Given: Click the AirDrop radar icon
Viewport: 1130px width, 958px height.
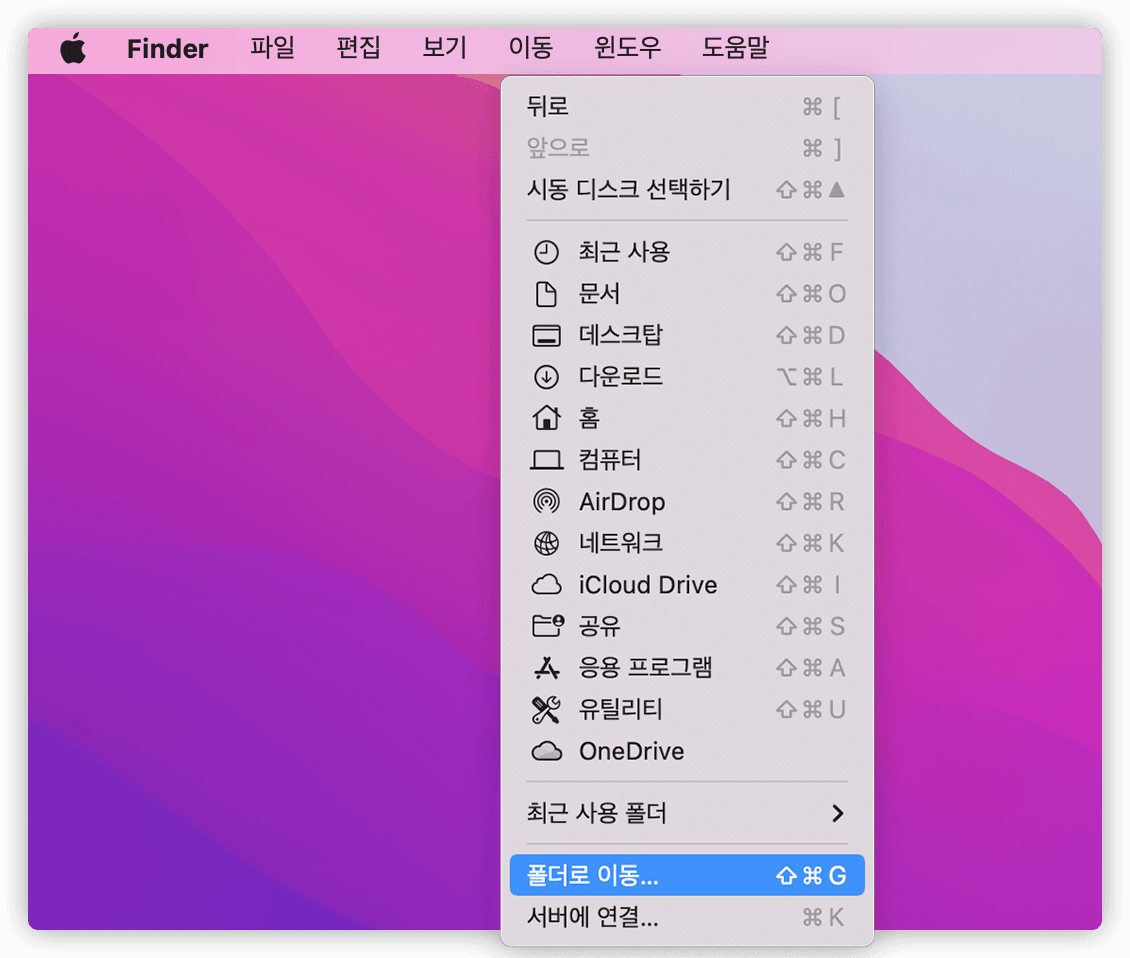Looking at the screenshot, I should coord(546,501).
